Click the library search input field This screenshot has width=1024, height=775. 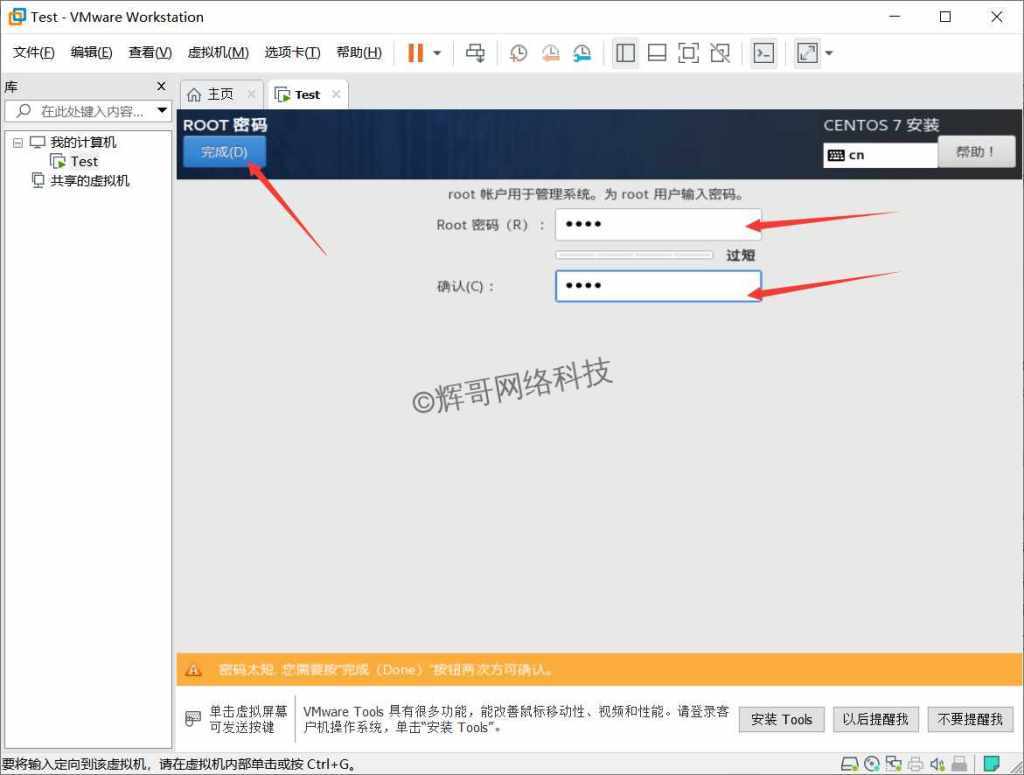click(x=88, y=111)
